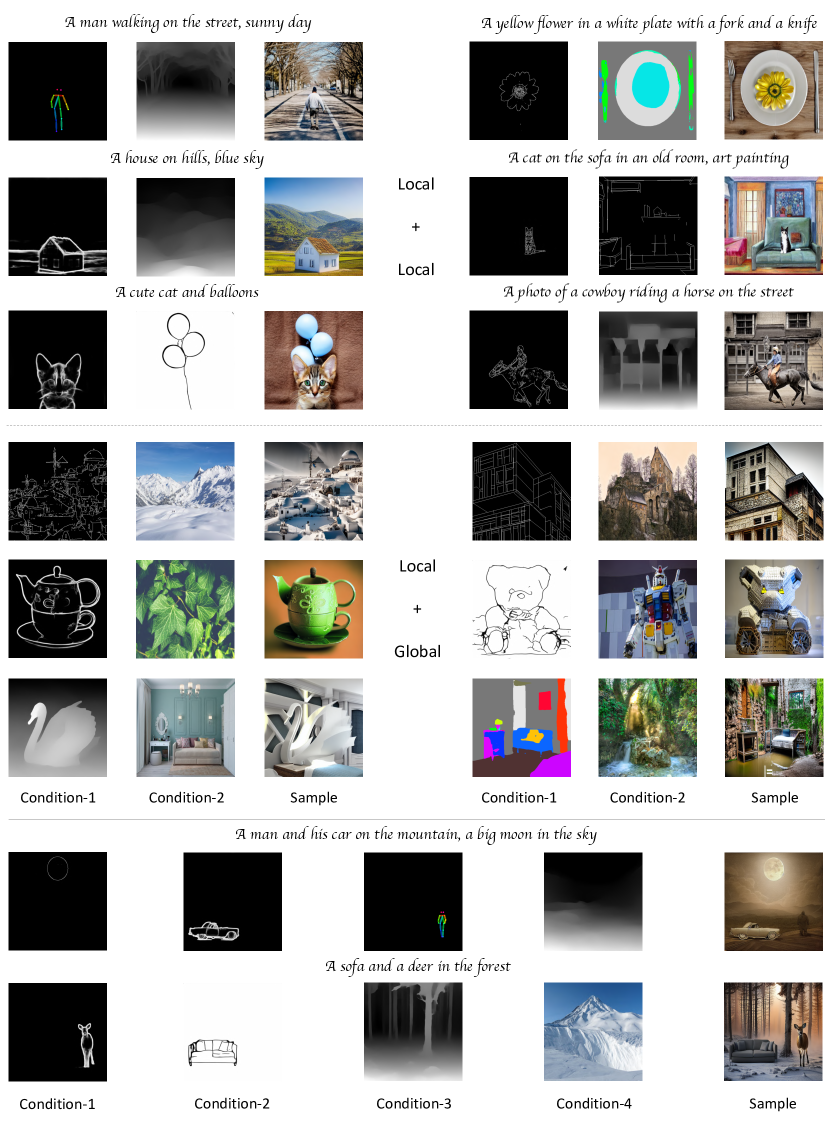Select the forest tree trunks depth map
The image size is (830, 1126).
click(413, 1032)
